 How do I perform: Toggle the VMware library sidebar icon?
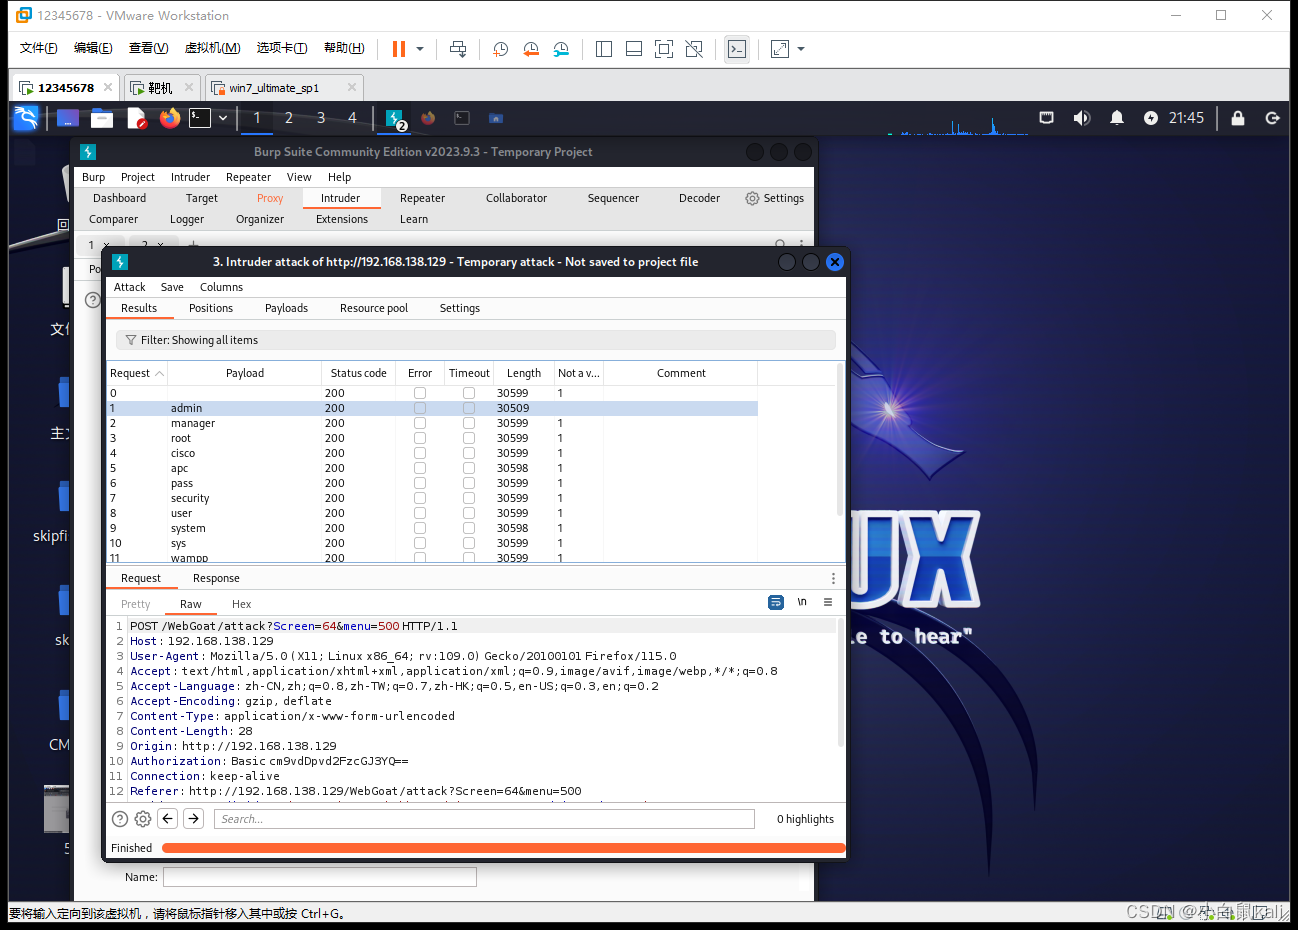pos(604,49)
